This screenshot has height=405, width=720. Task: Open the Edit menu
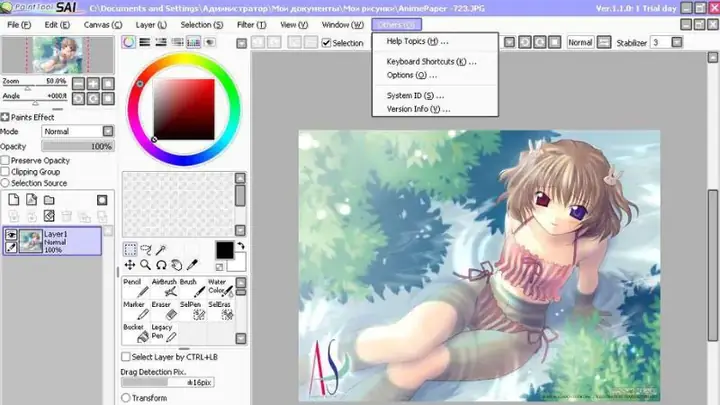[57, 25]
